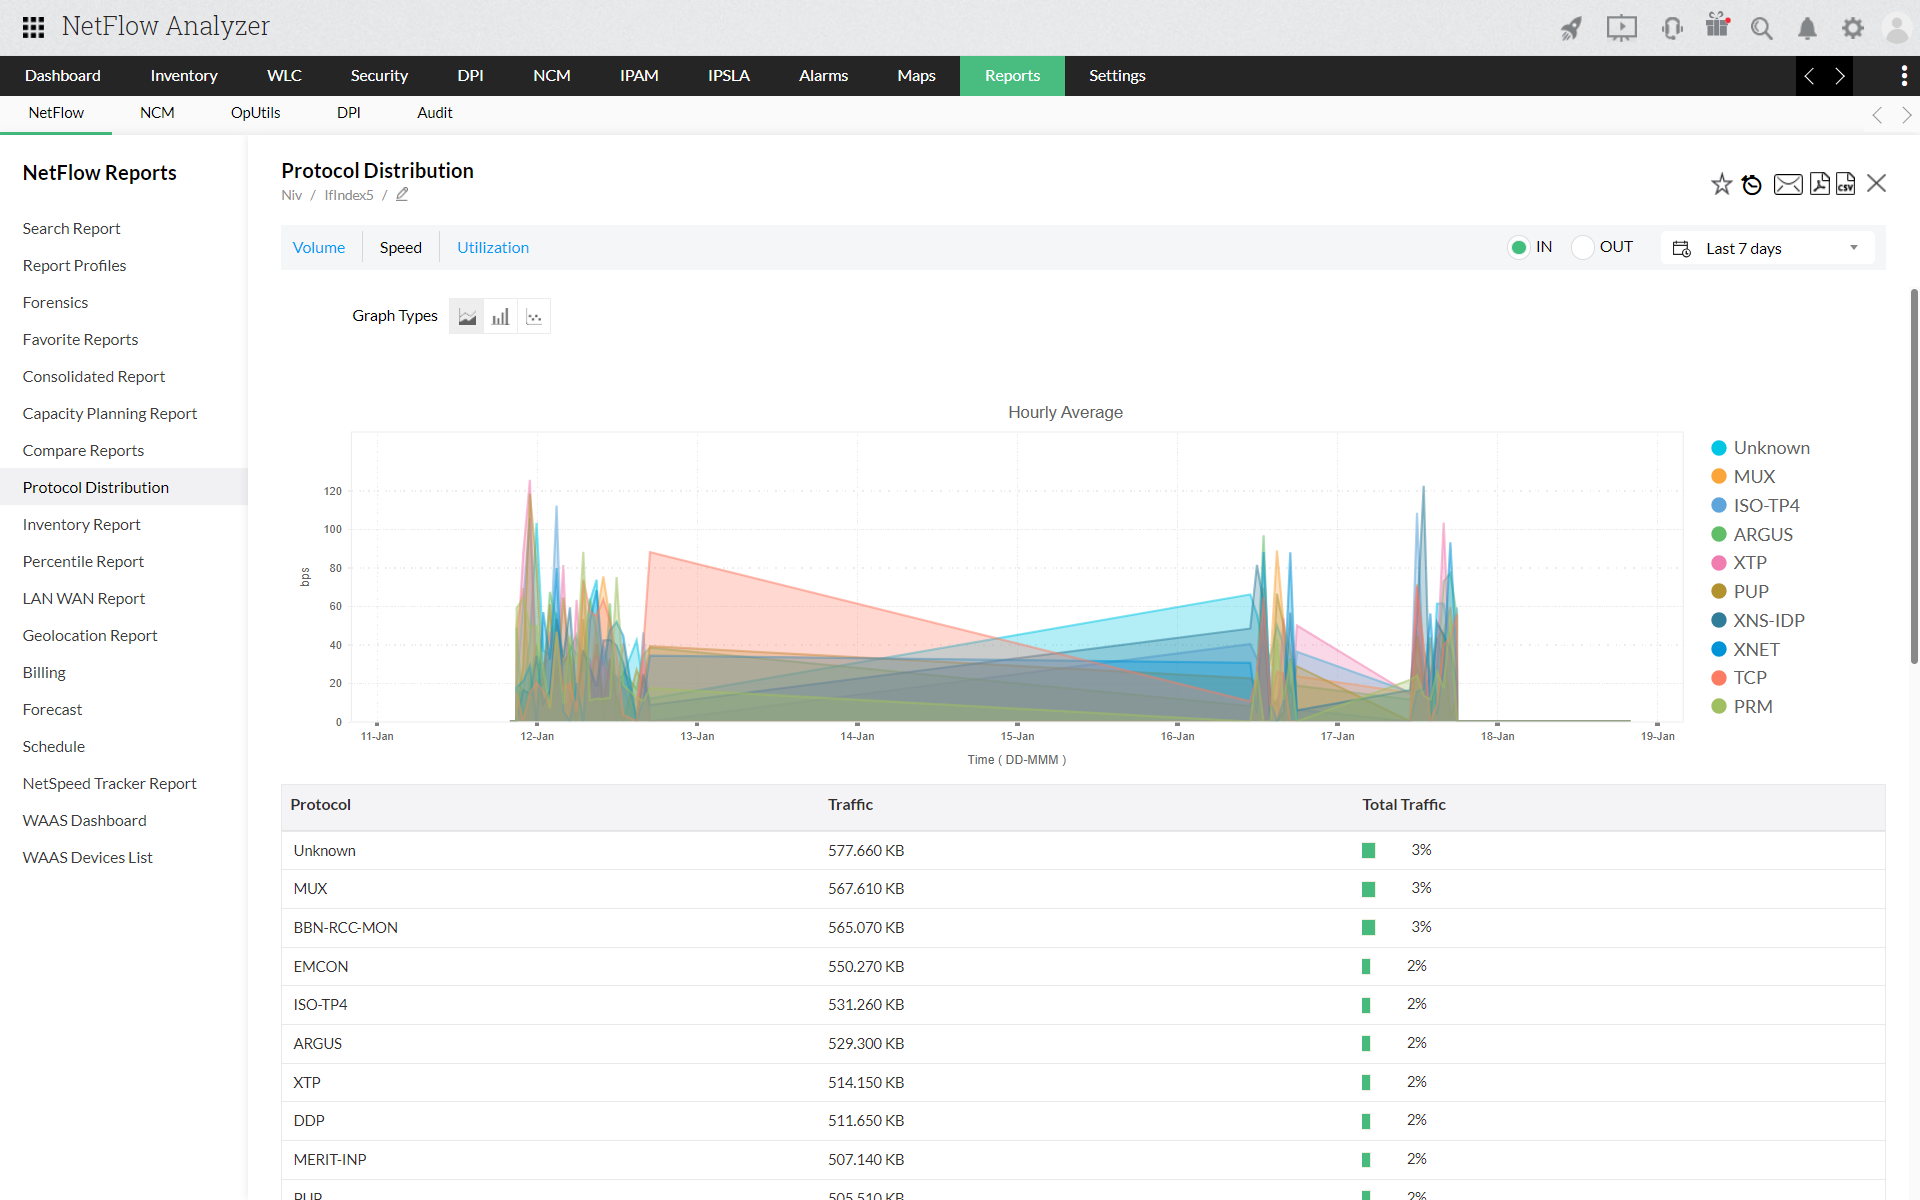Select the IN radio button
This screenshot has width=1920, height=1200.
tap(1519, 247)
